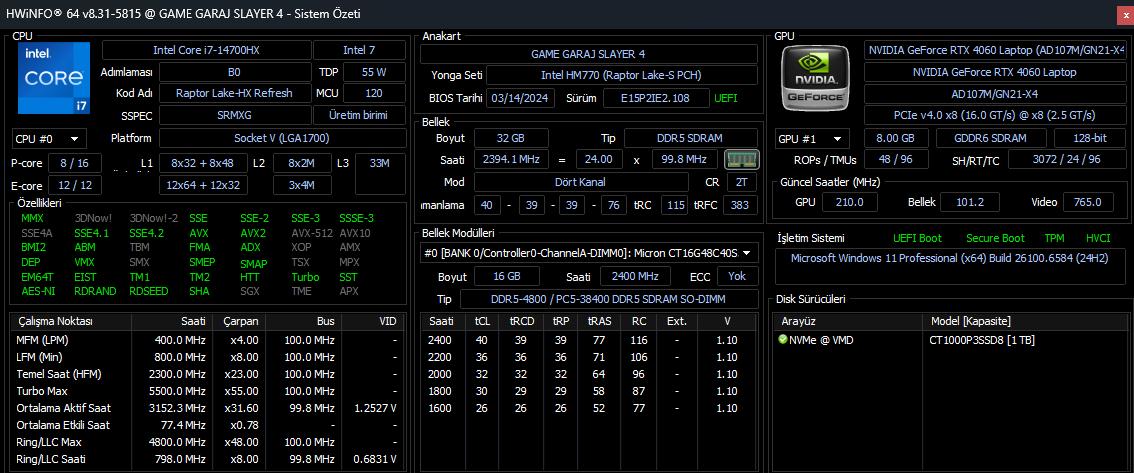Click the P-core 8 / 16 value
1134x473 pixels.
75,163
